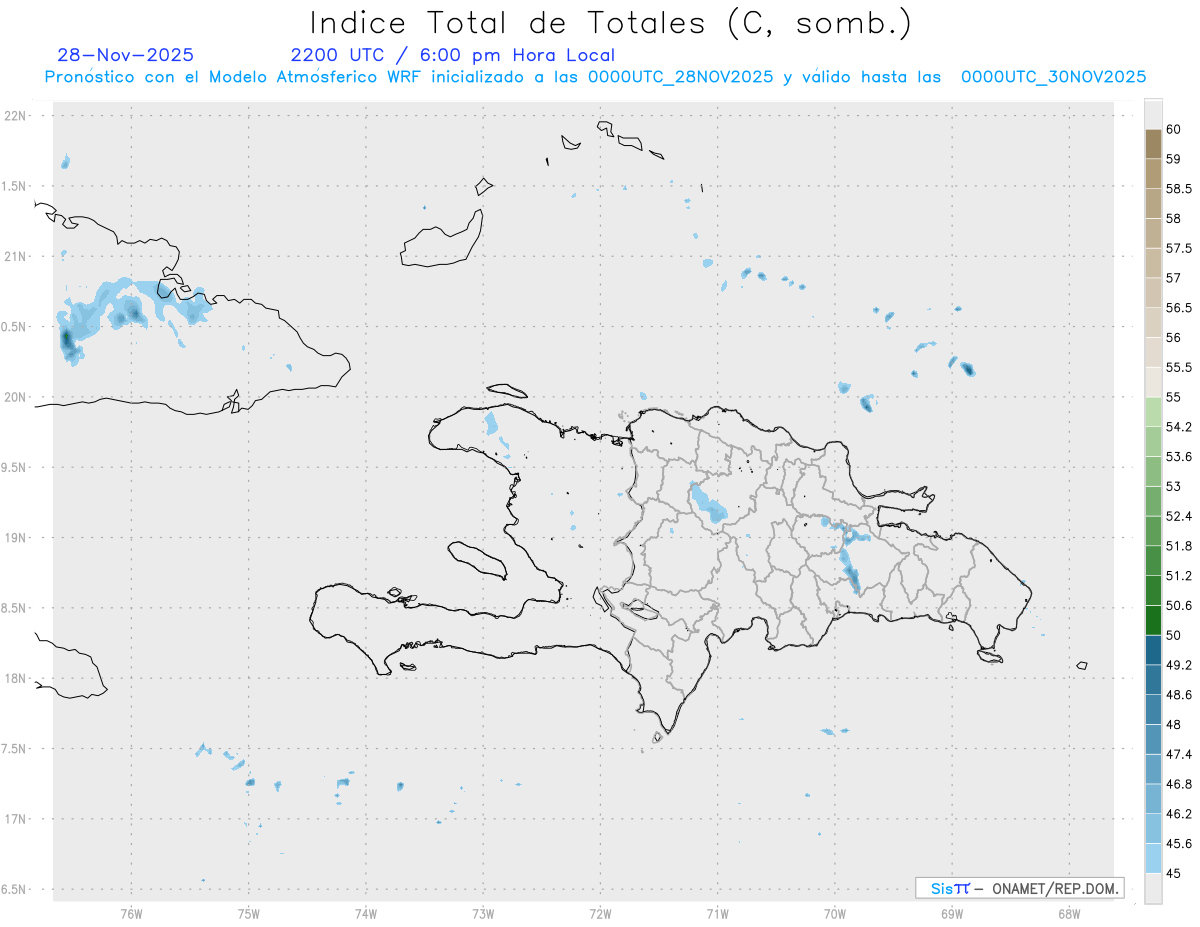
Task: Click the colorbar label '56.5'
Action: [1179, 308]
